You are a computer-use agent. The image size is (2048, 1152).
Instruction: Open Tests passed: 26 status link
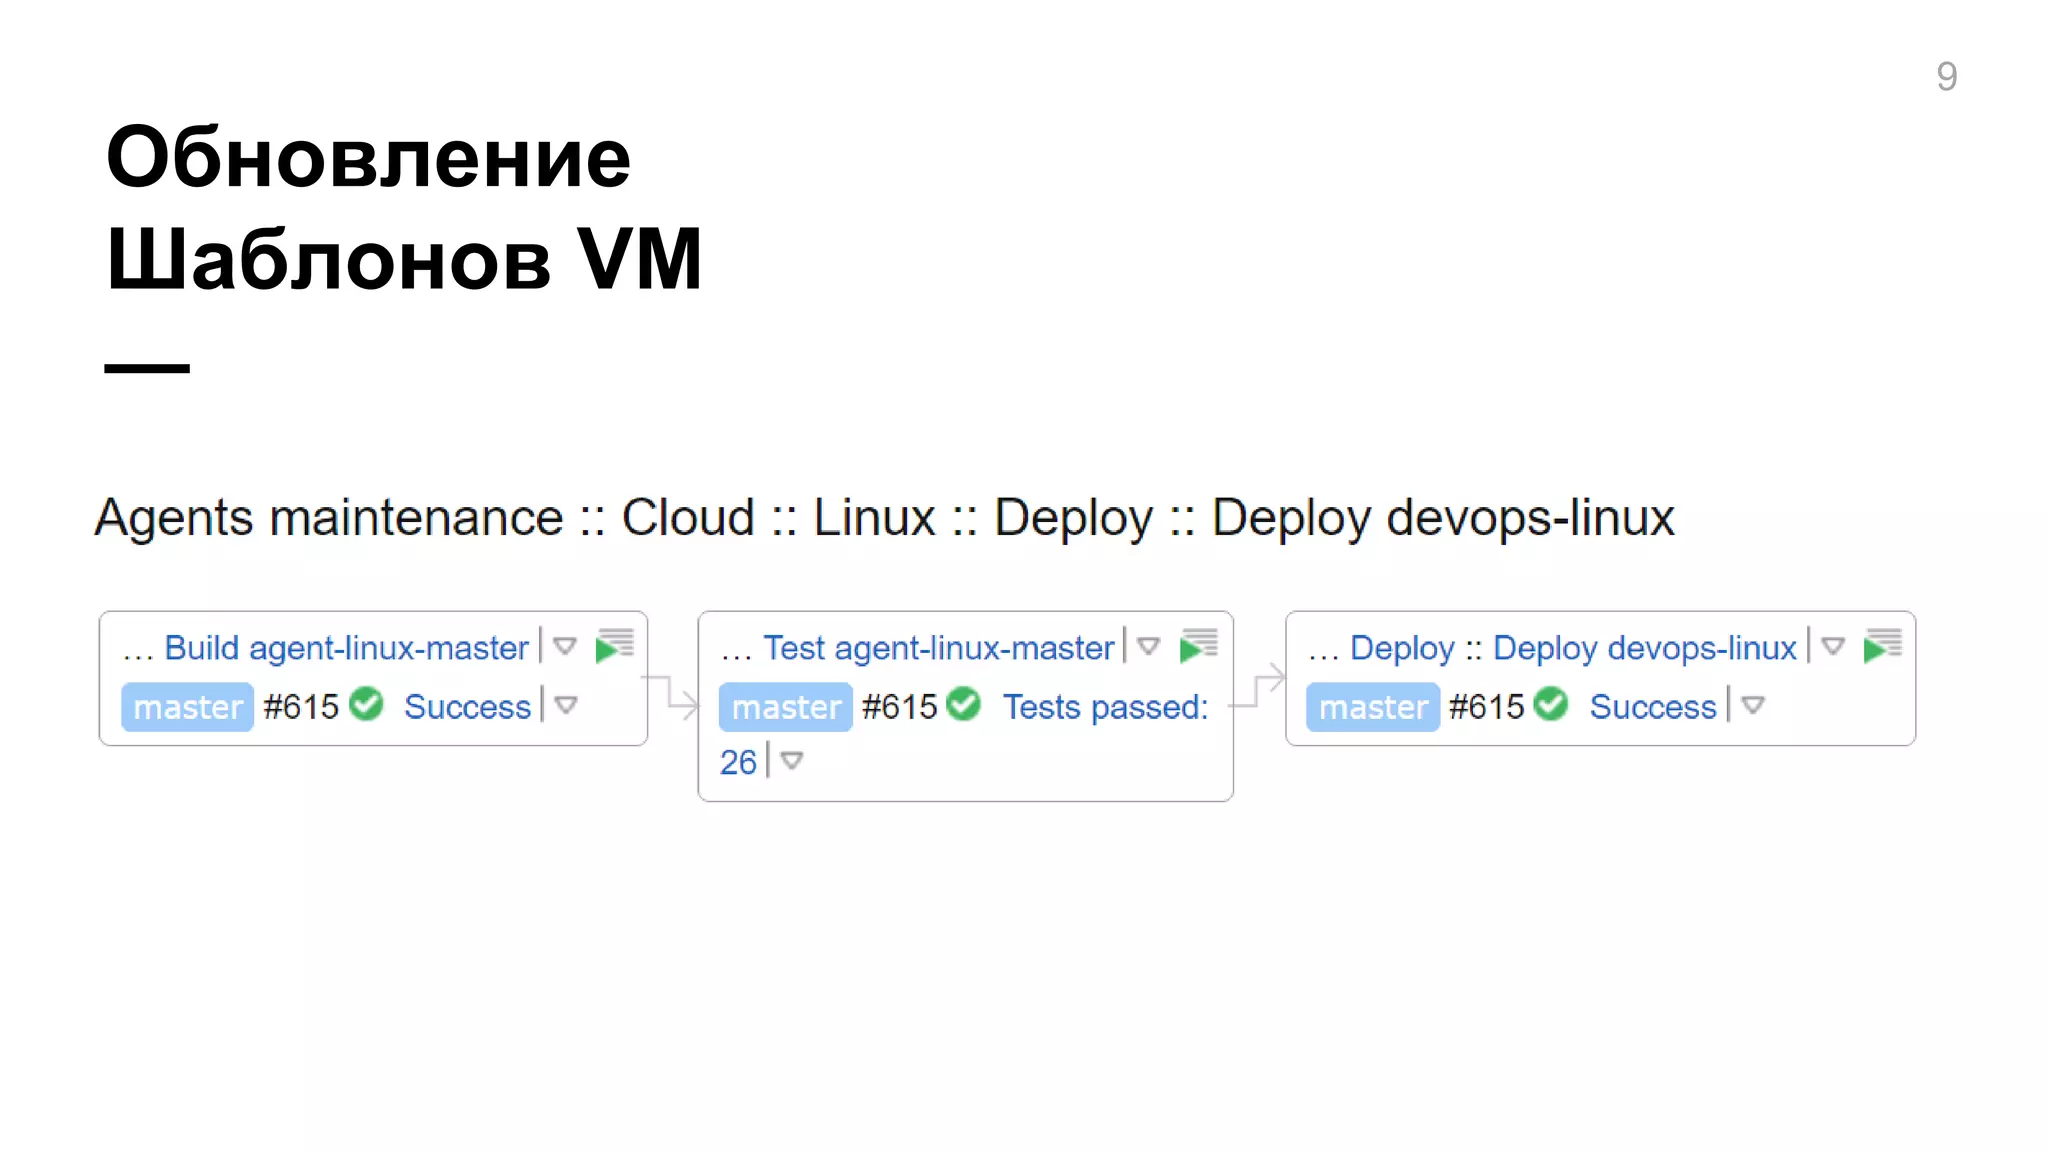point(1105,707)
